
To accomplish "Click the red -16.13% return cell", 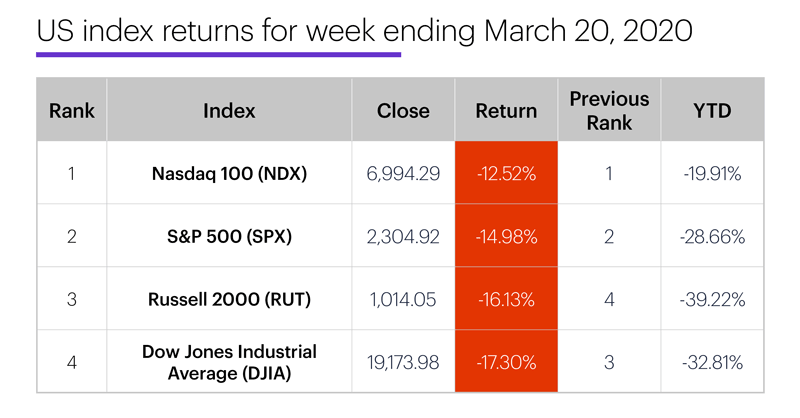I will [x=508, y=299].
